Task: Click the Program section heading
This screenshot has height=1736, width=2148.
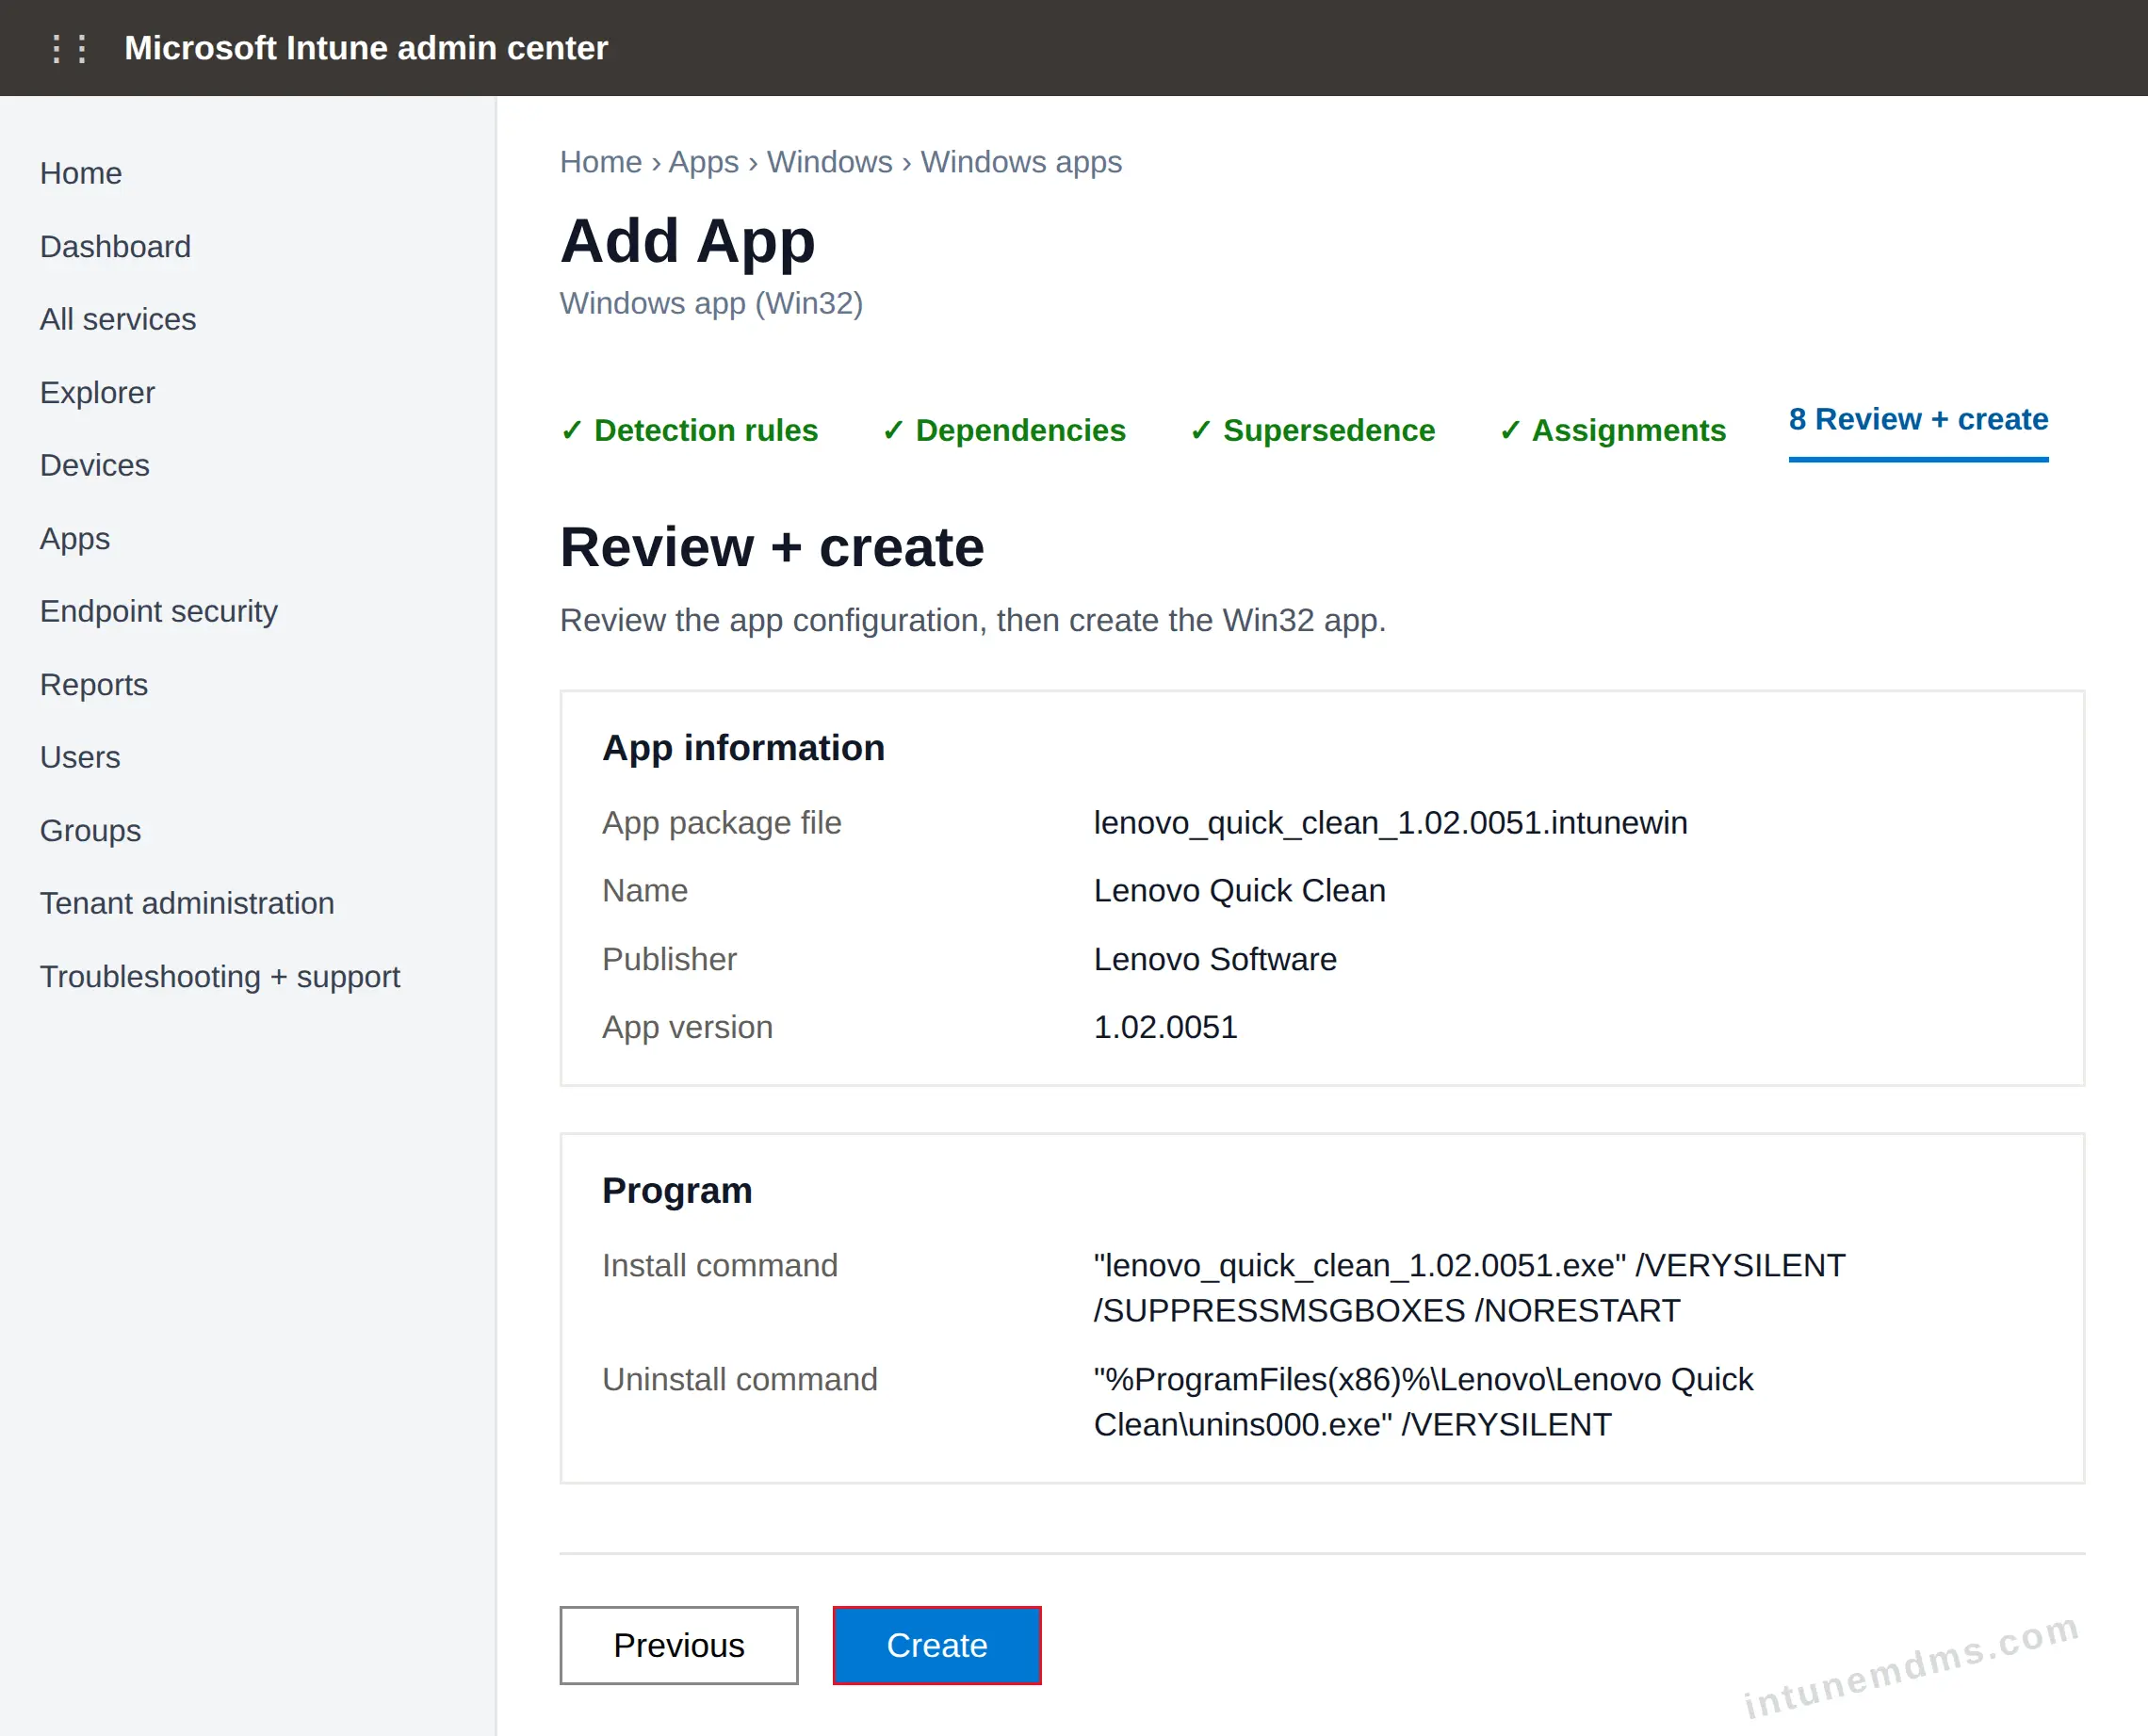Action: [677, 1190]
